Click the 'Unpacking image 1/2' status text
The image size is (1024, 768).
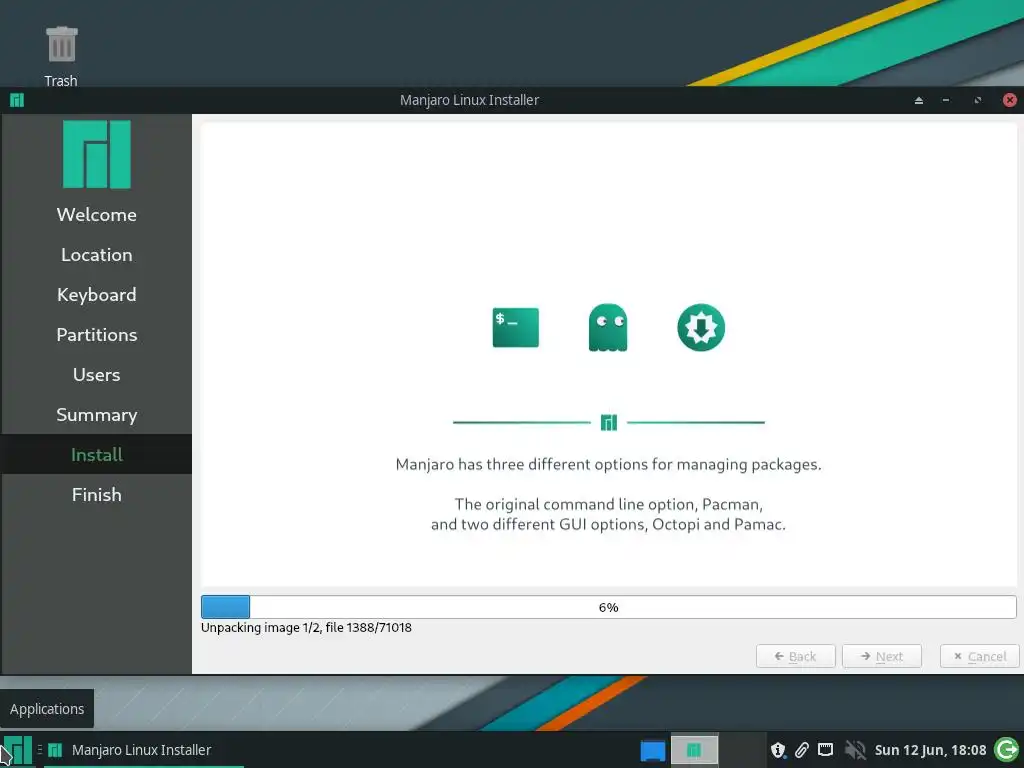coord(306,628)
